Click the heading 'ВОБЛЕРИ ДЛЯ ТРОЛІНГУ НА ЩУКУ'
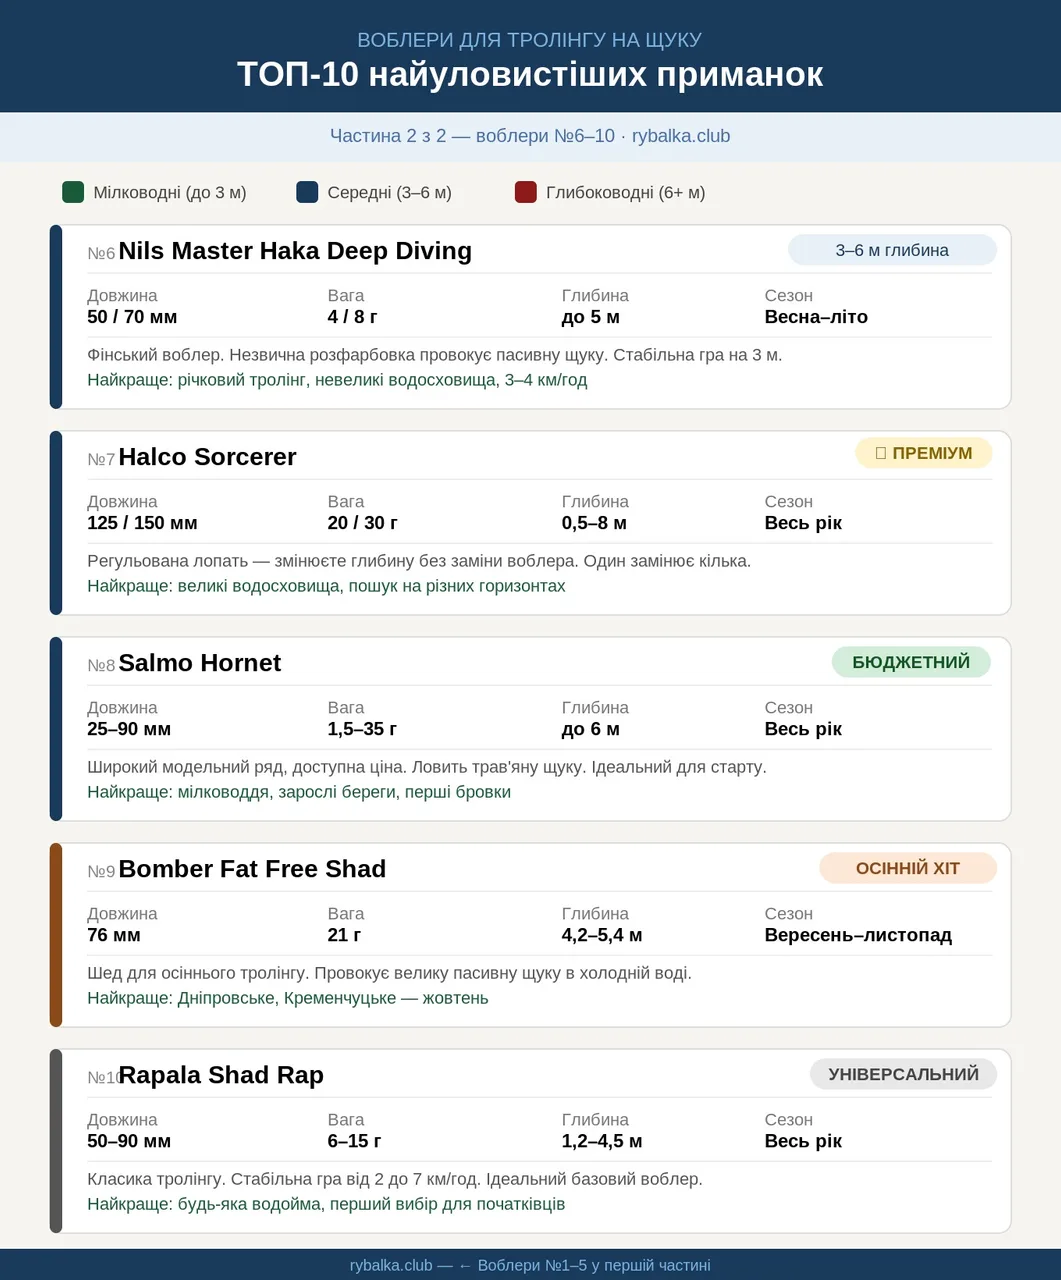The width and height of the screenshot is (1061, 1280). [530, 40]
